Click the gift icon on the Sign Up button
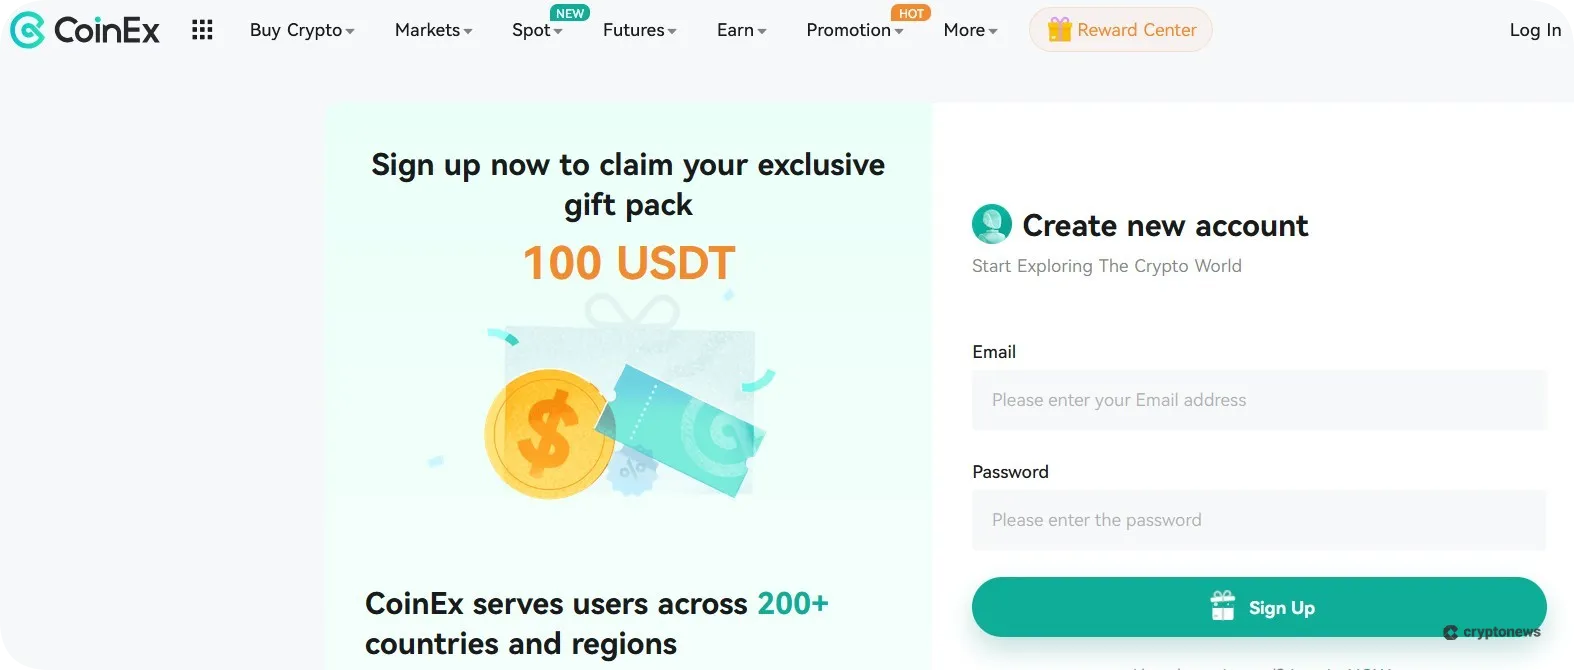The height and width of the screenshot is (670, 1574). [1222, 606]
